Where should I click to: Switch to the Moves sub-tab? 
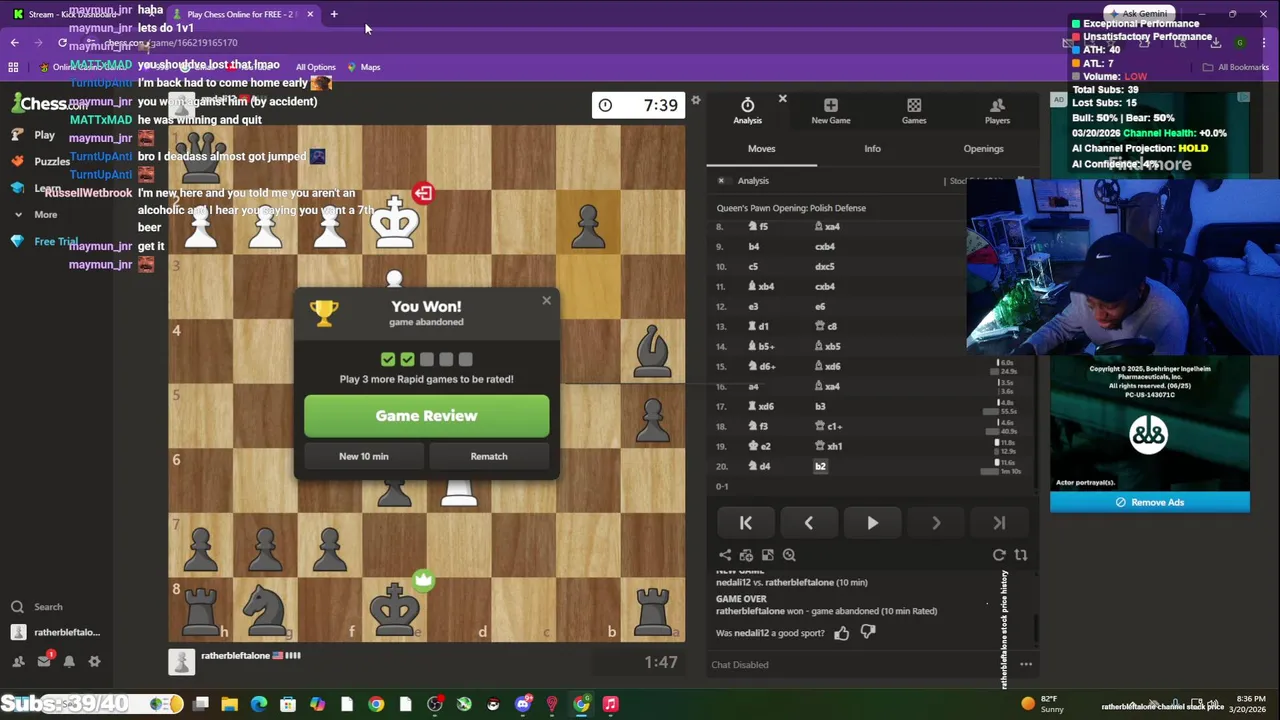click(x=761, y=149)
